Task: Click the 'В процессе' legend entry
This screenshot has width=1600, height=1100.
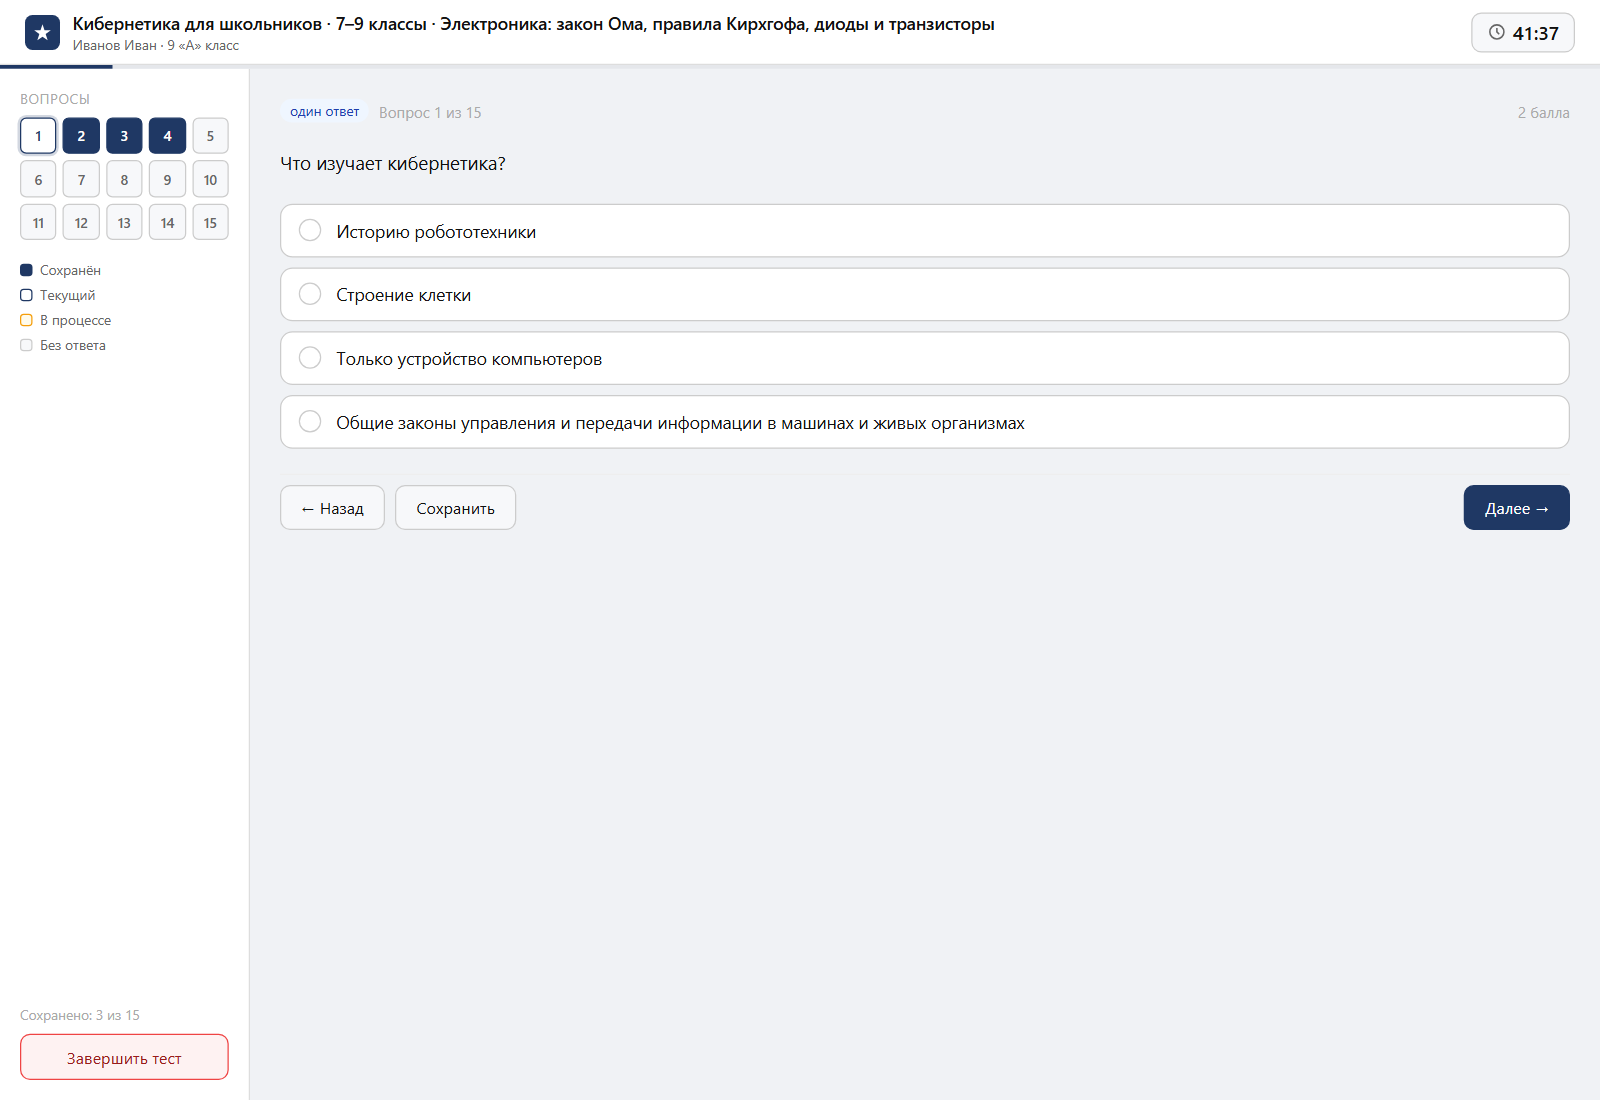Action: click(66, 320)
